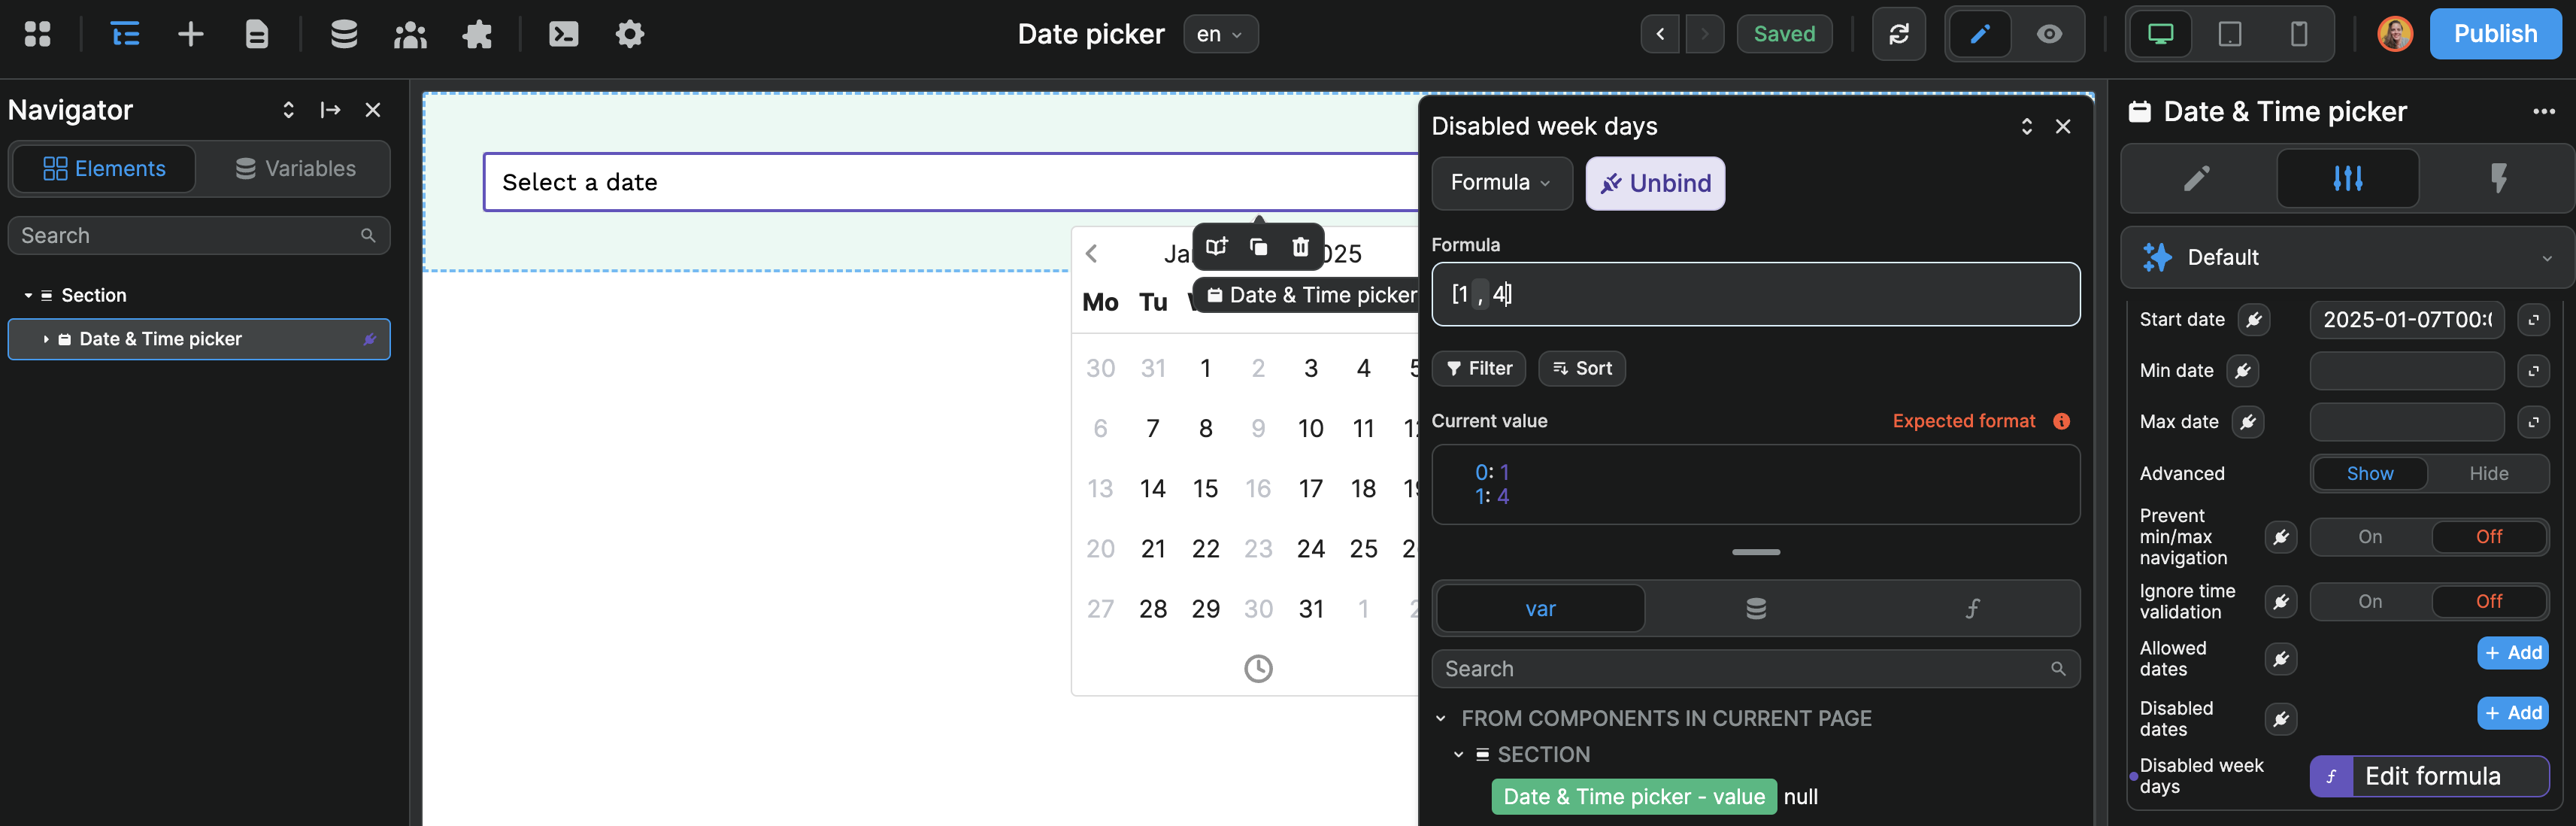2576x826 pixels.
Task: Open the pages document icon
Action: click(257, 34)
